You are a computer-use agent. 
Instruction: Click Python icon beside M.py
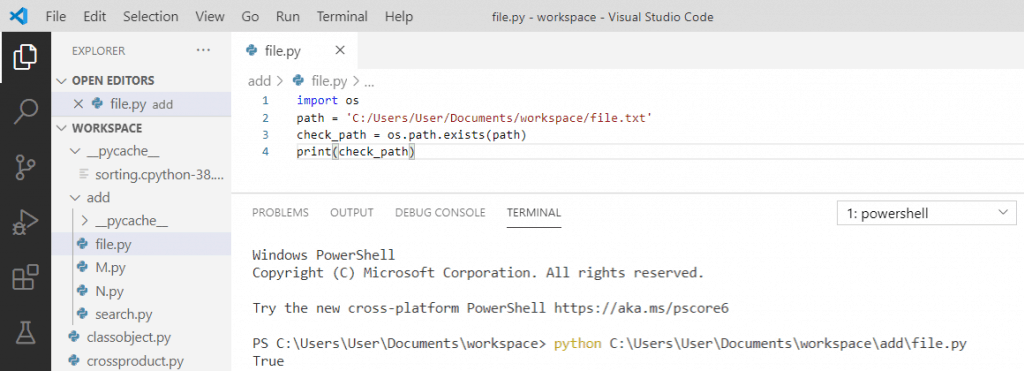click(x=82, y=267)
